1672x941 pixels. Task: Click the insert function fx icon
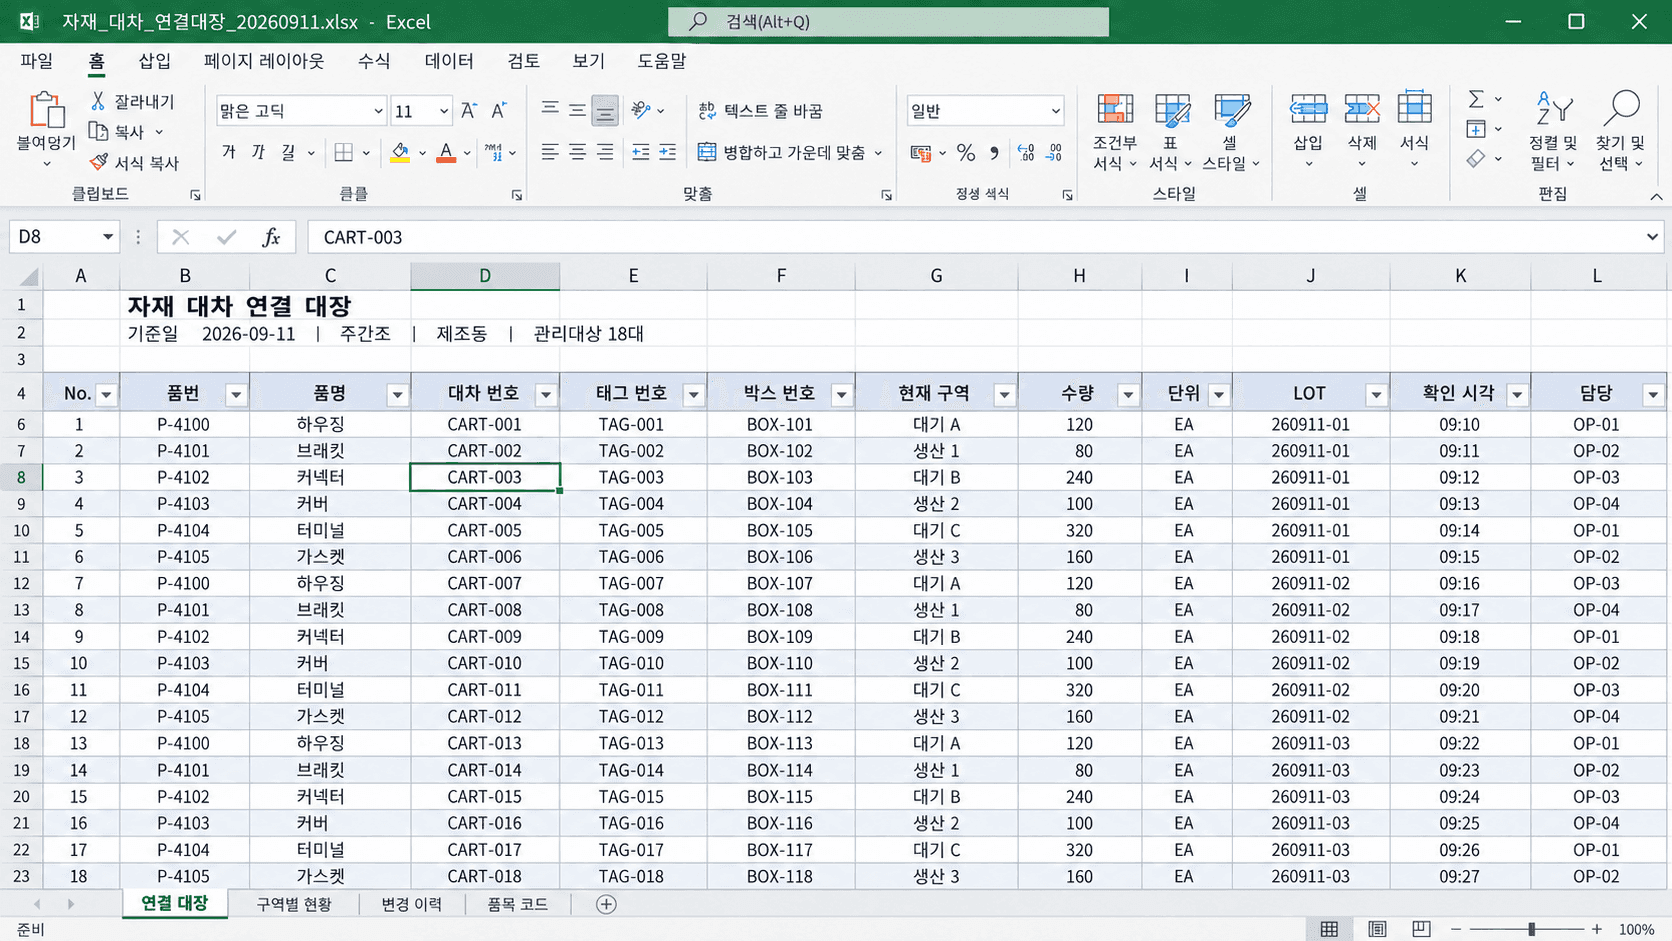click(x=271, y=237)
